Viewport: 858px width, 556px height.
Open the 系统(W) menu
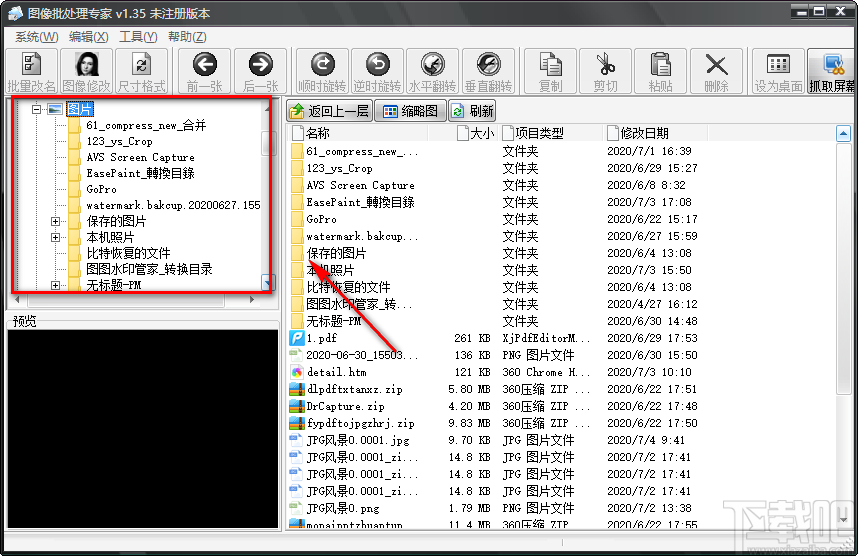(x=36, y=37)
